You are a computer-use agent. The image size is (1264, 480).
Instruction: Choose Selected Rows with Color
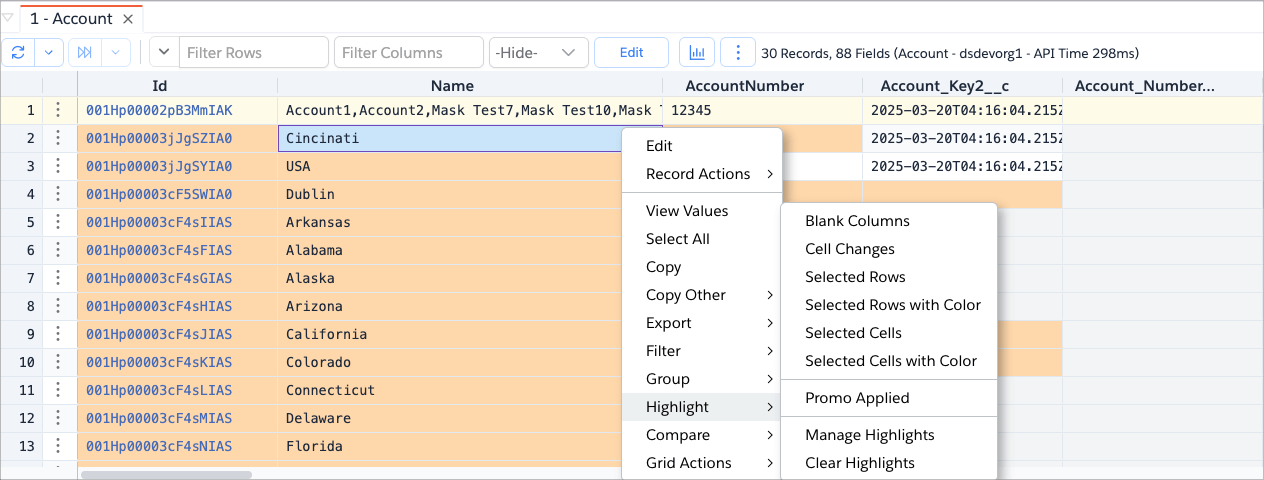(x=892, y=305)
